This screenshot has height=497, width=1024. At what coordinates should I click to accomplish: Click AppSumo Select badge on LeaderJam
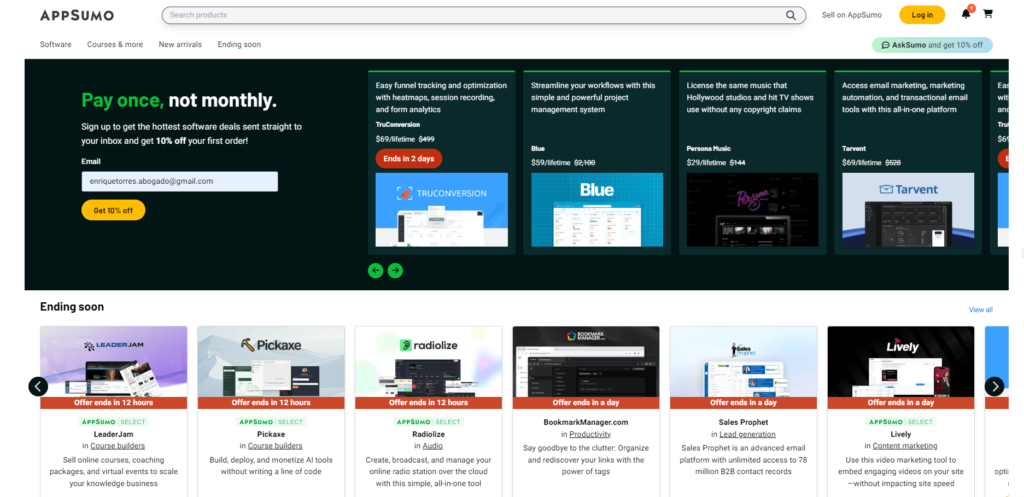[x=114, y=422]
